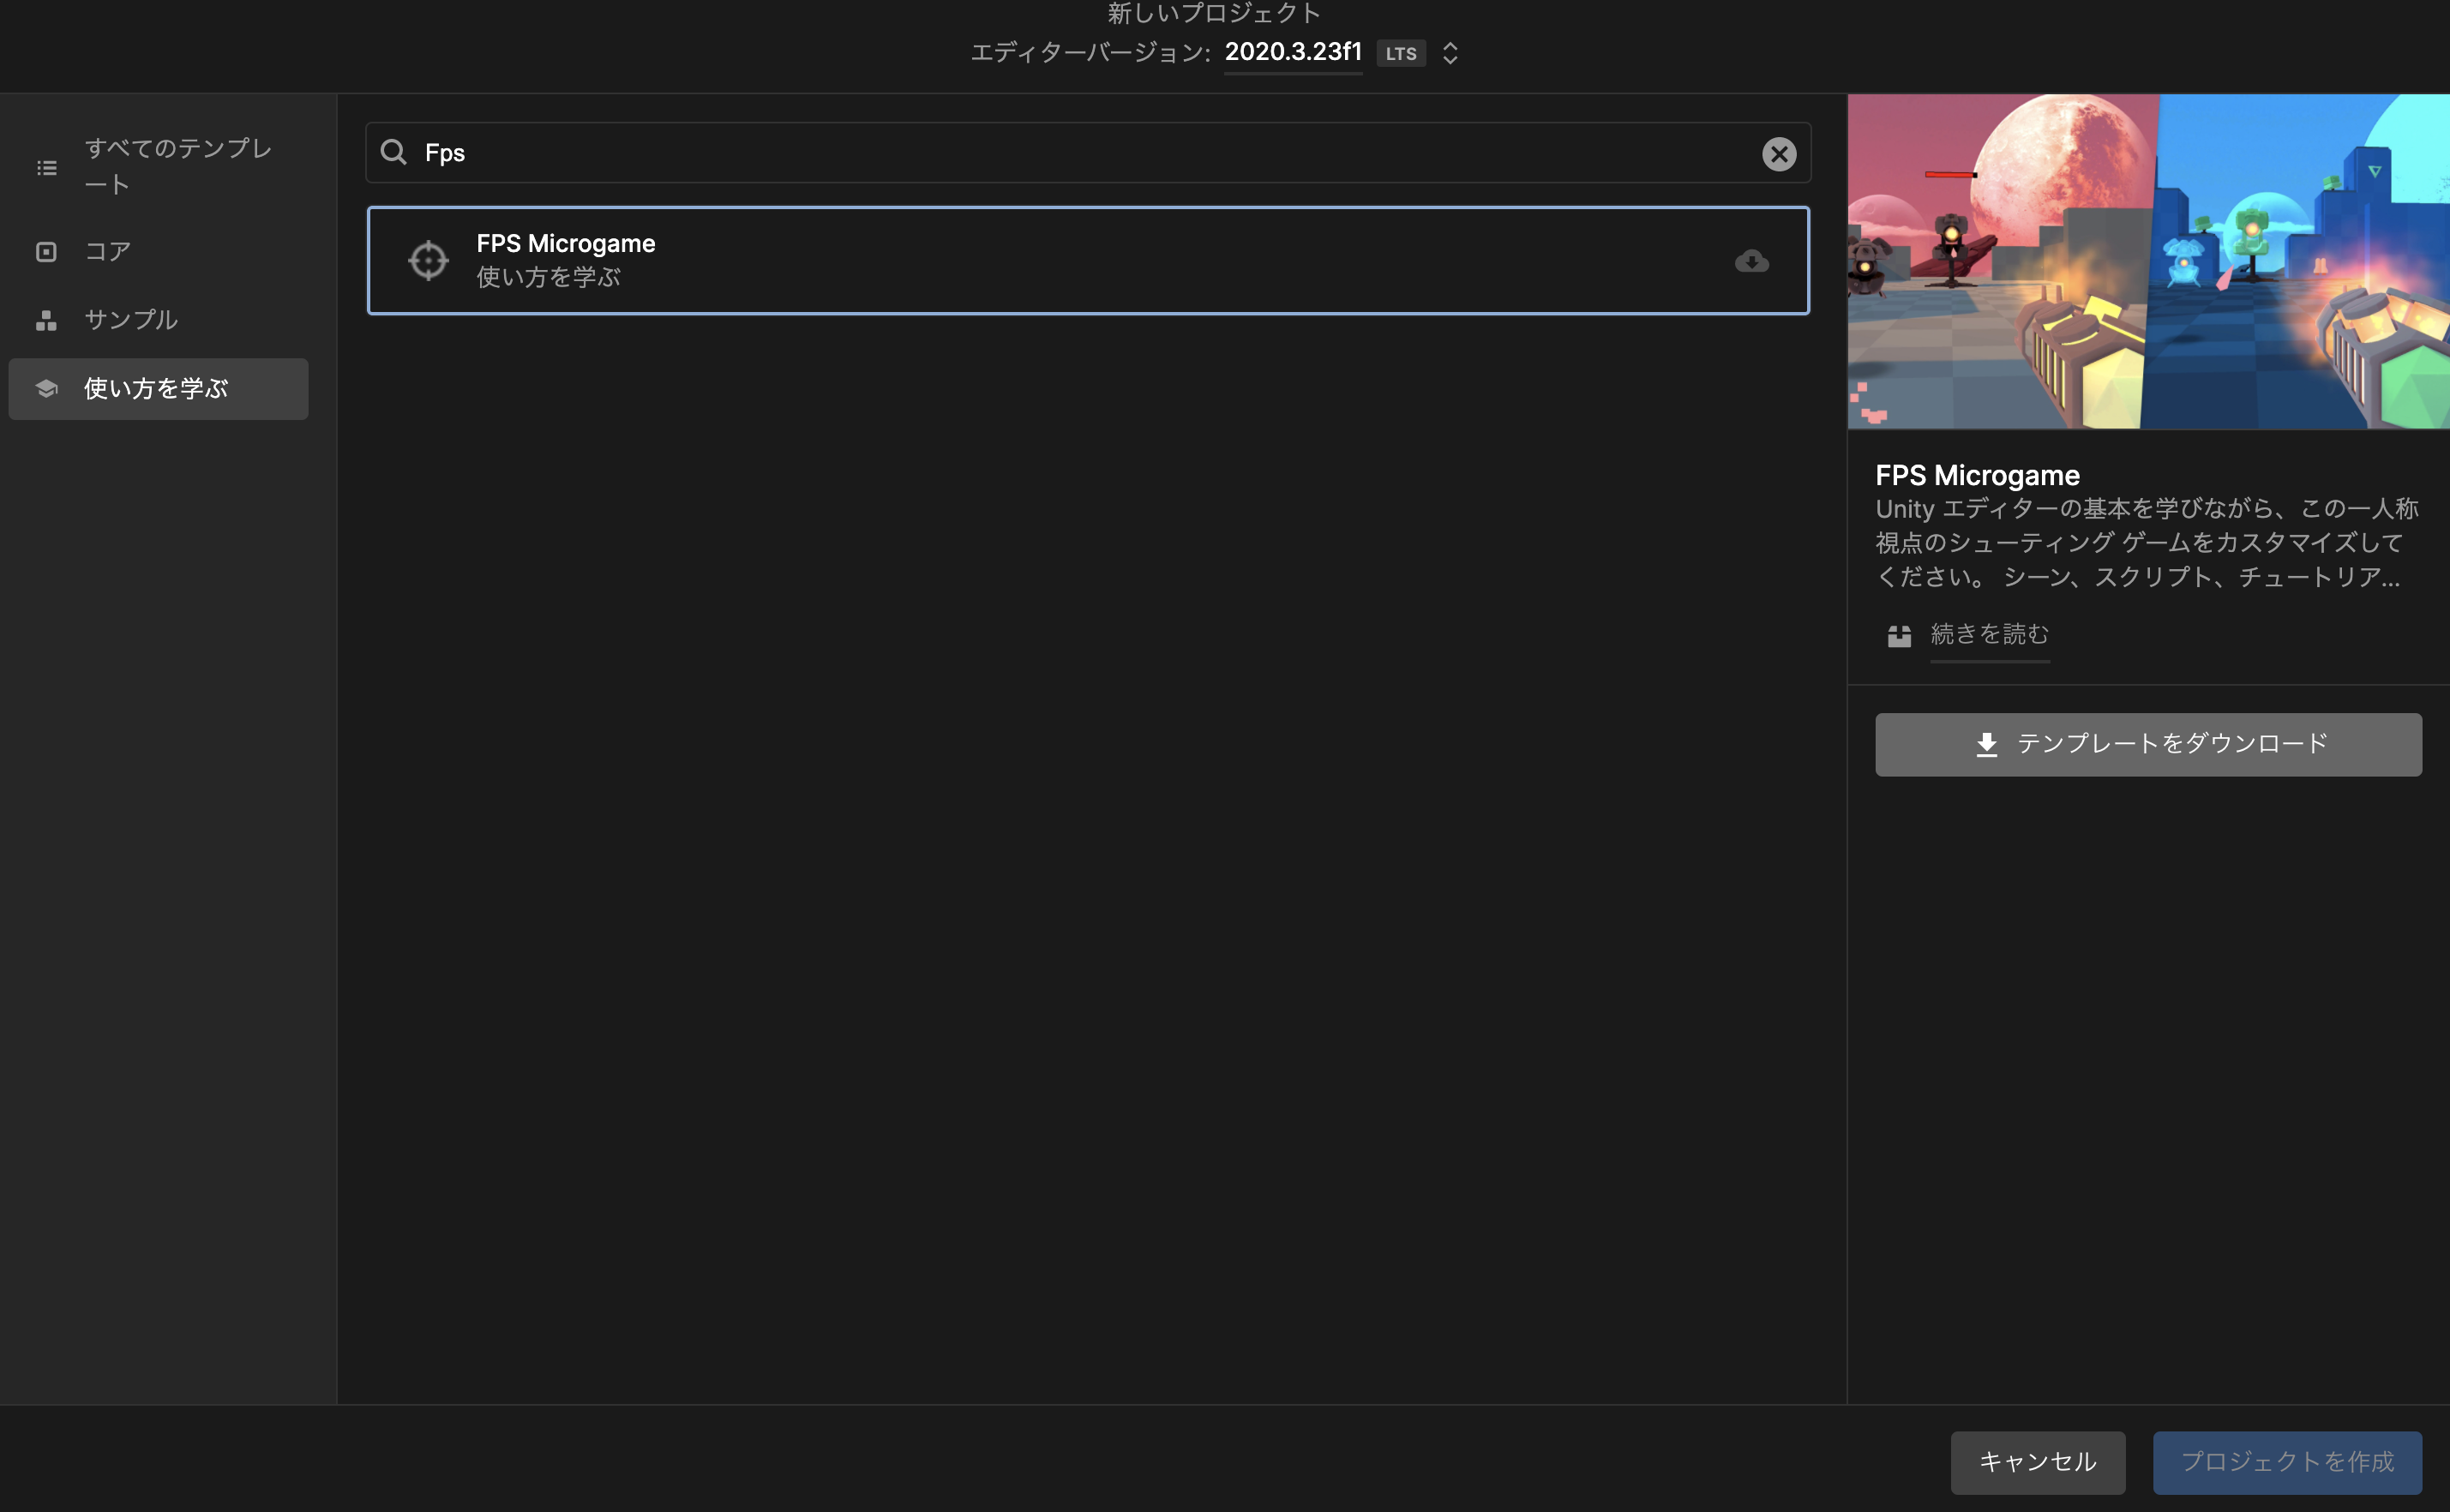Open the editor version chevron selector
2450x1512 pixels.
click(1450, 53)
